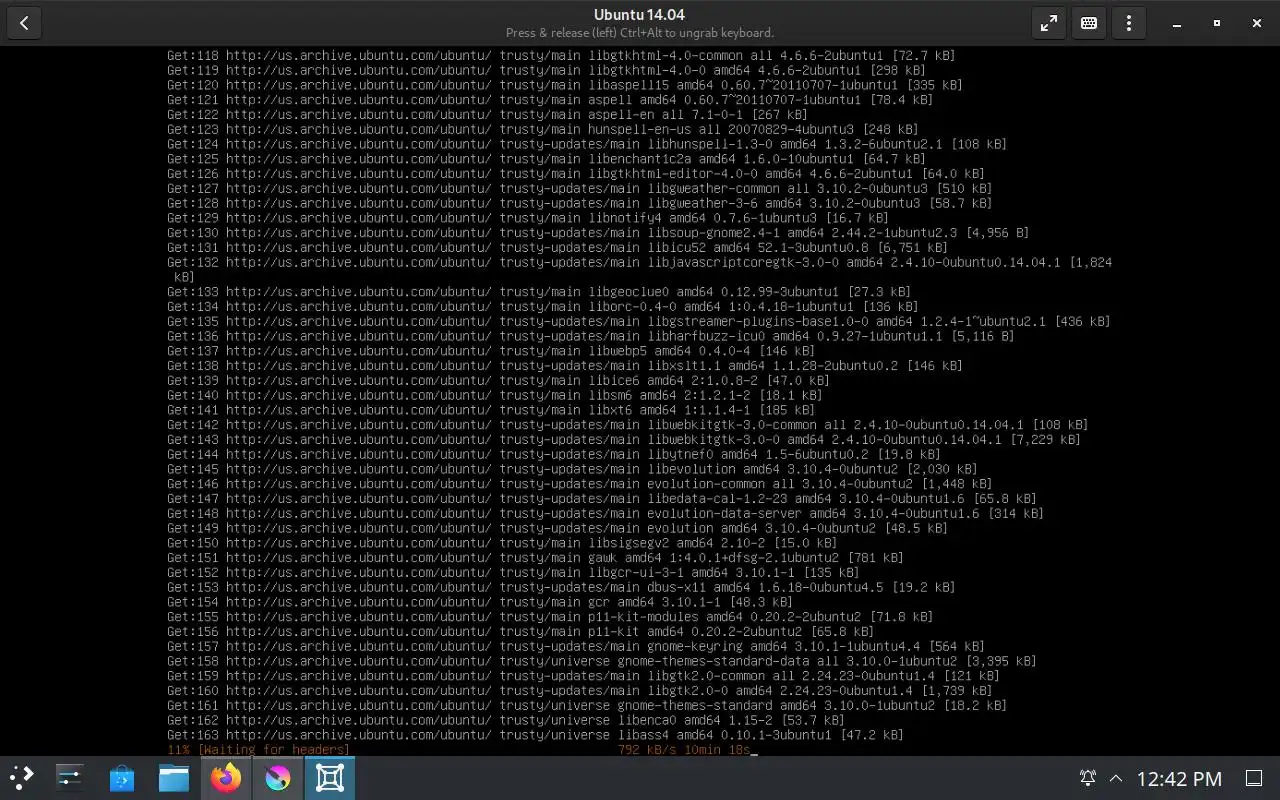The width and height of the screenshot is (1280, 800).
Task: Minimize the Ubuntu 14.04 window
Action: [1177, 23]
